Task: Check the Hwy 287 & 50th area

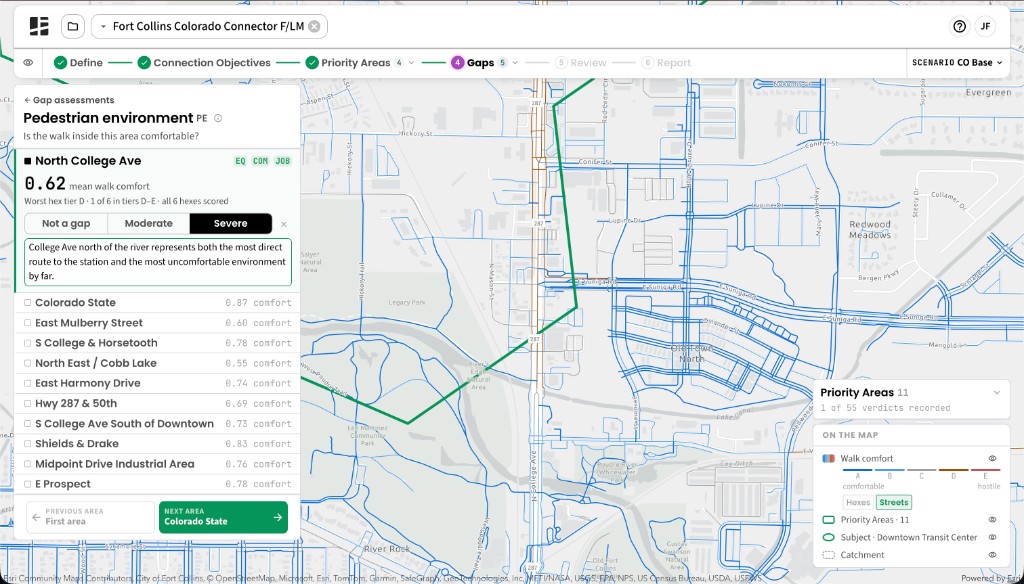Action: coord(28,404)
